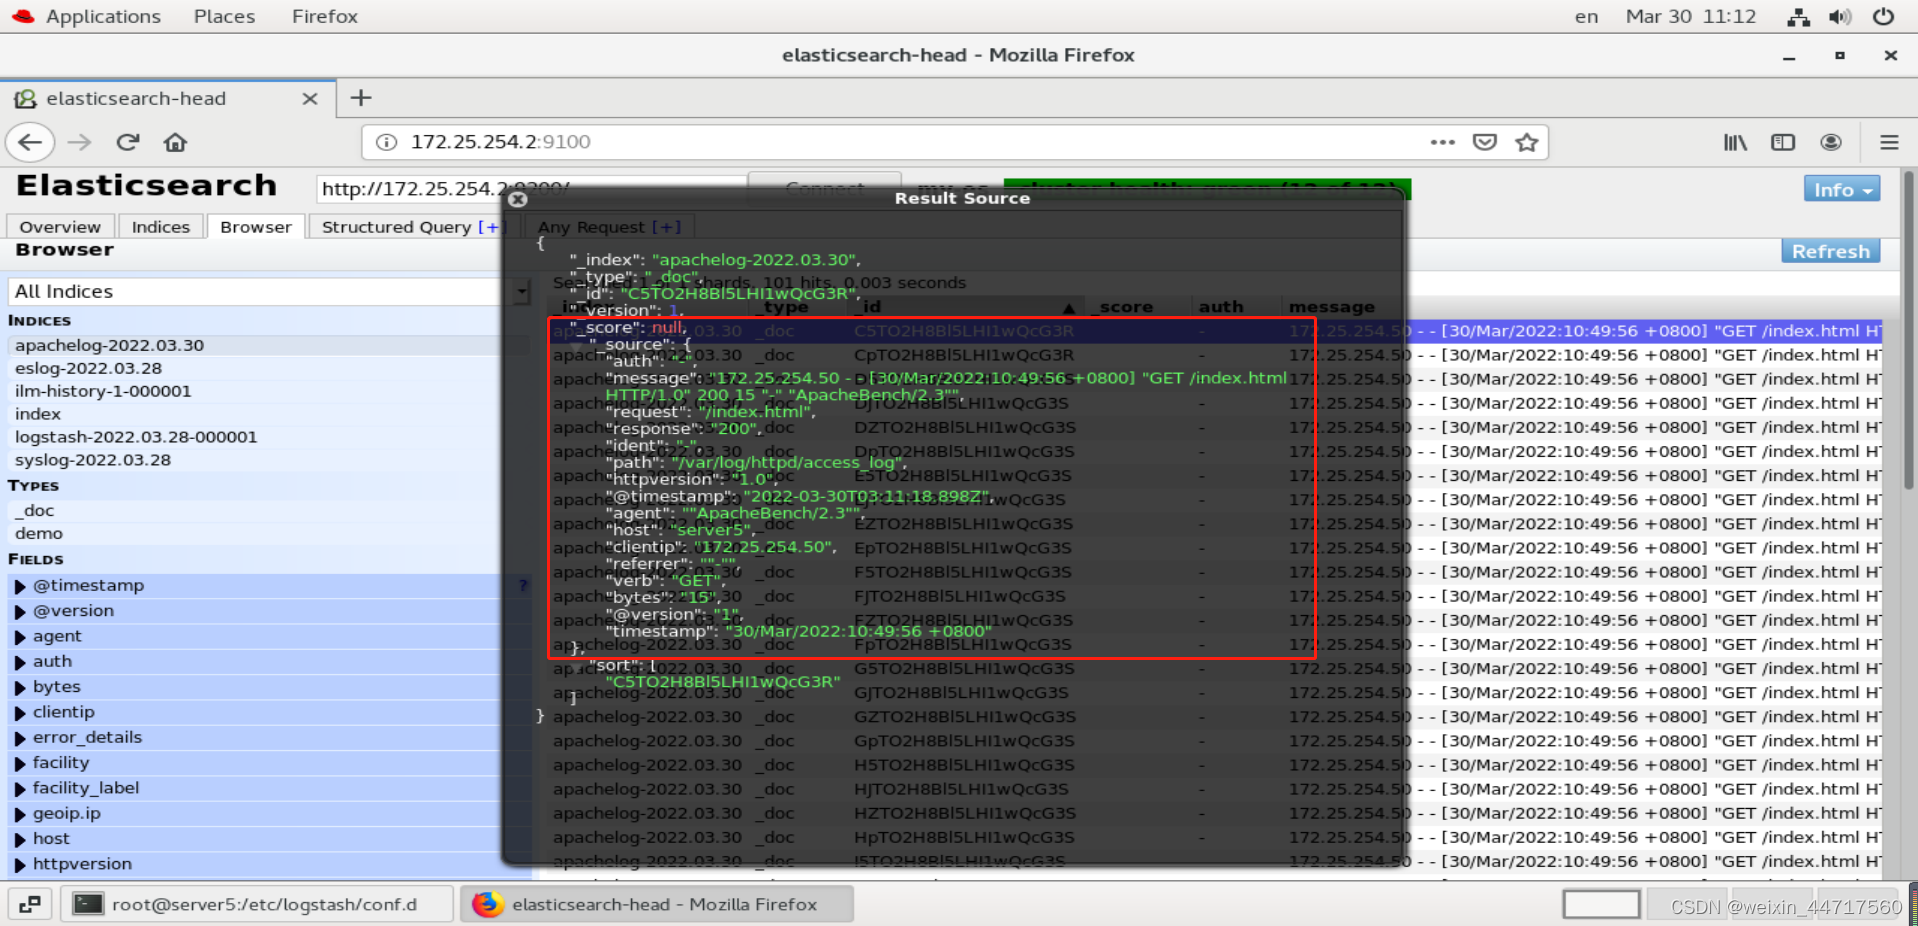Open the page actions ellipsis menu
The image size is (1918, 926).
tap(1442, 142)
